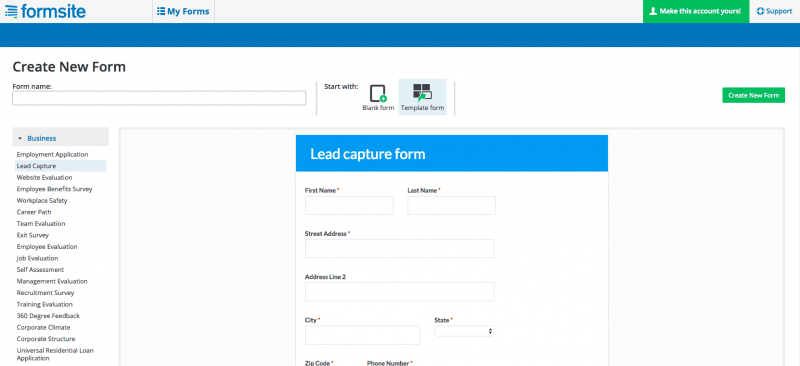Choose the Corporate Structure template
The width and height of the screenshot is (800, 366).
pos(46,339)
